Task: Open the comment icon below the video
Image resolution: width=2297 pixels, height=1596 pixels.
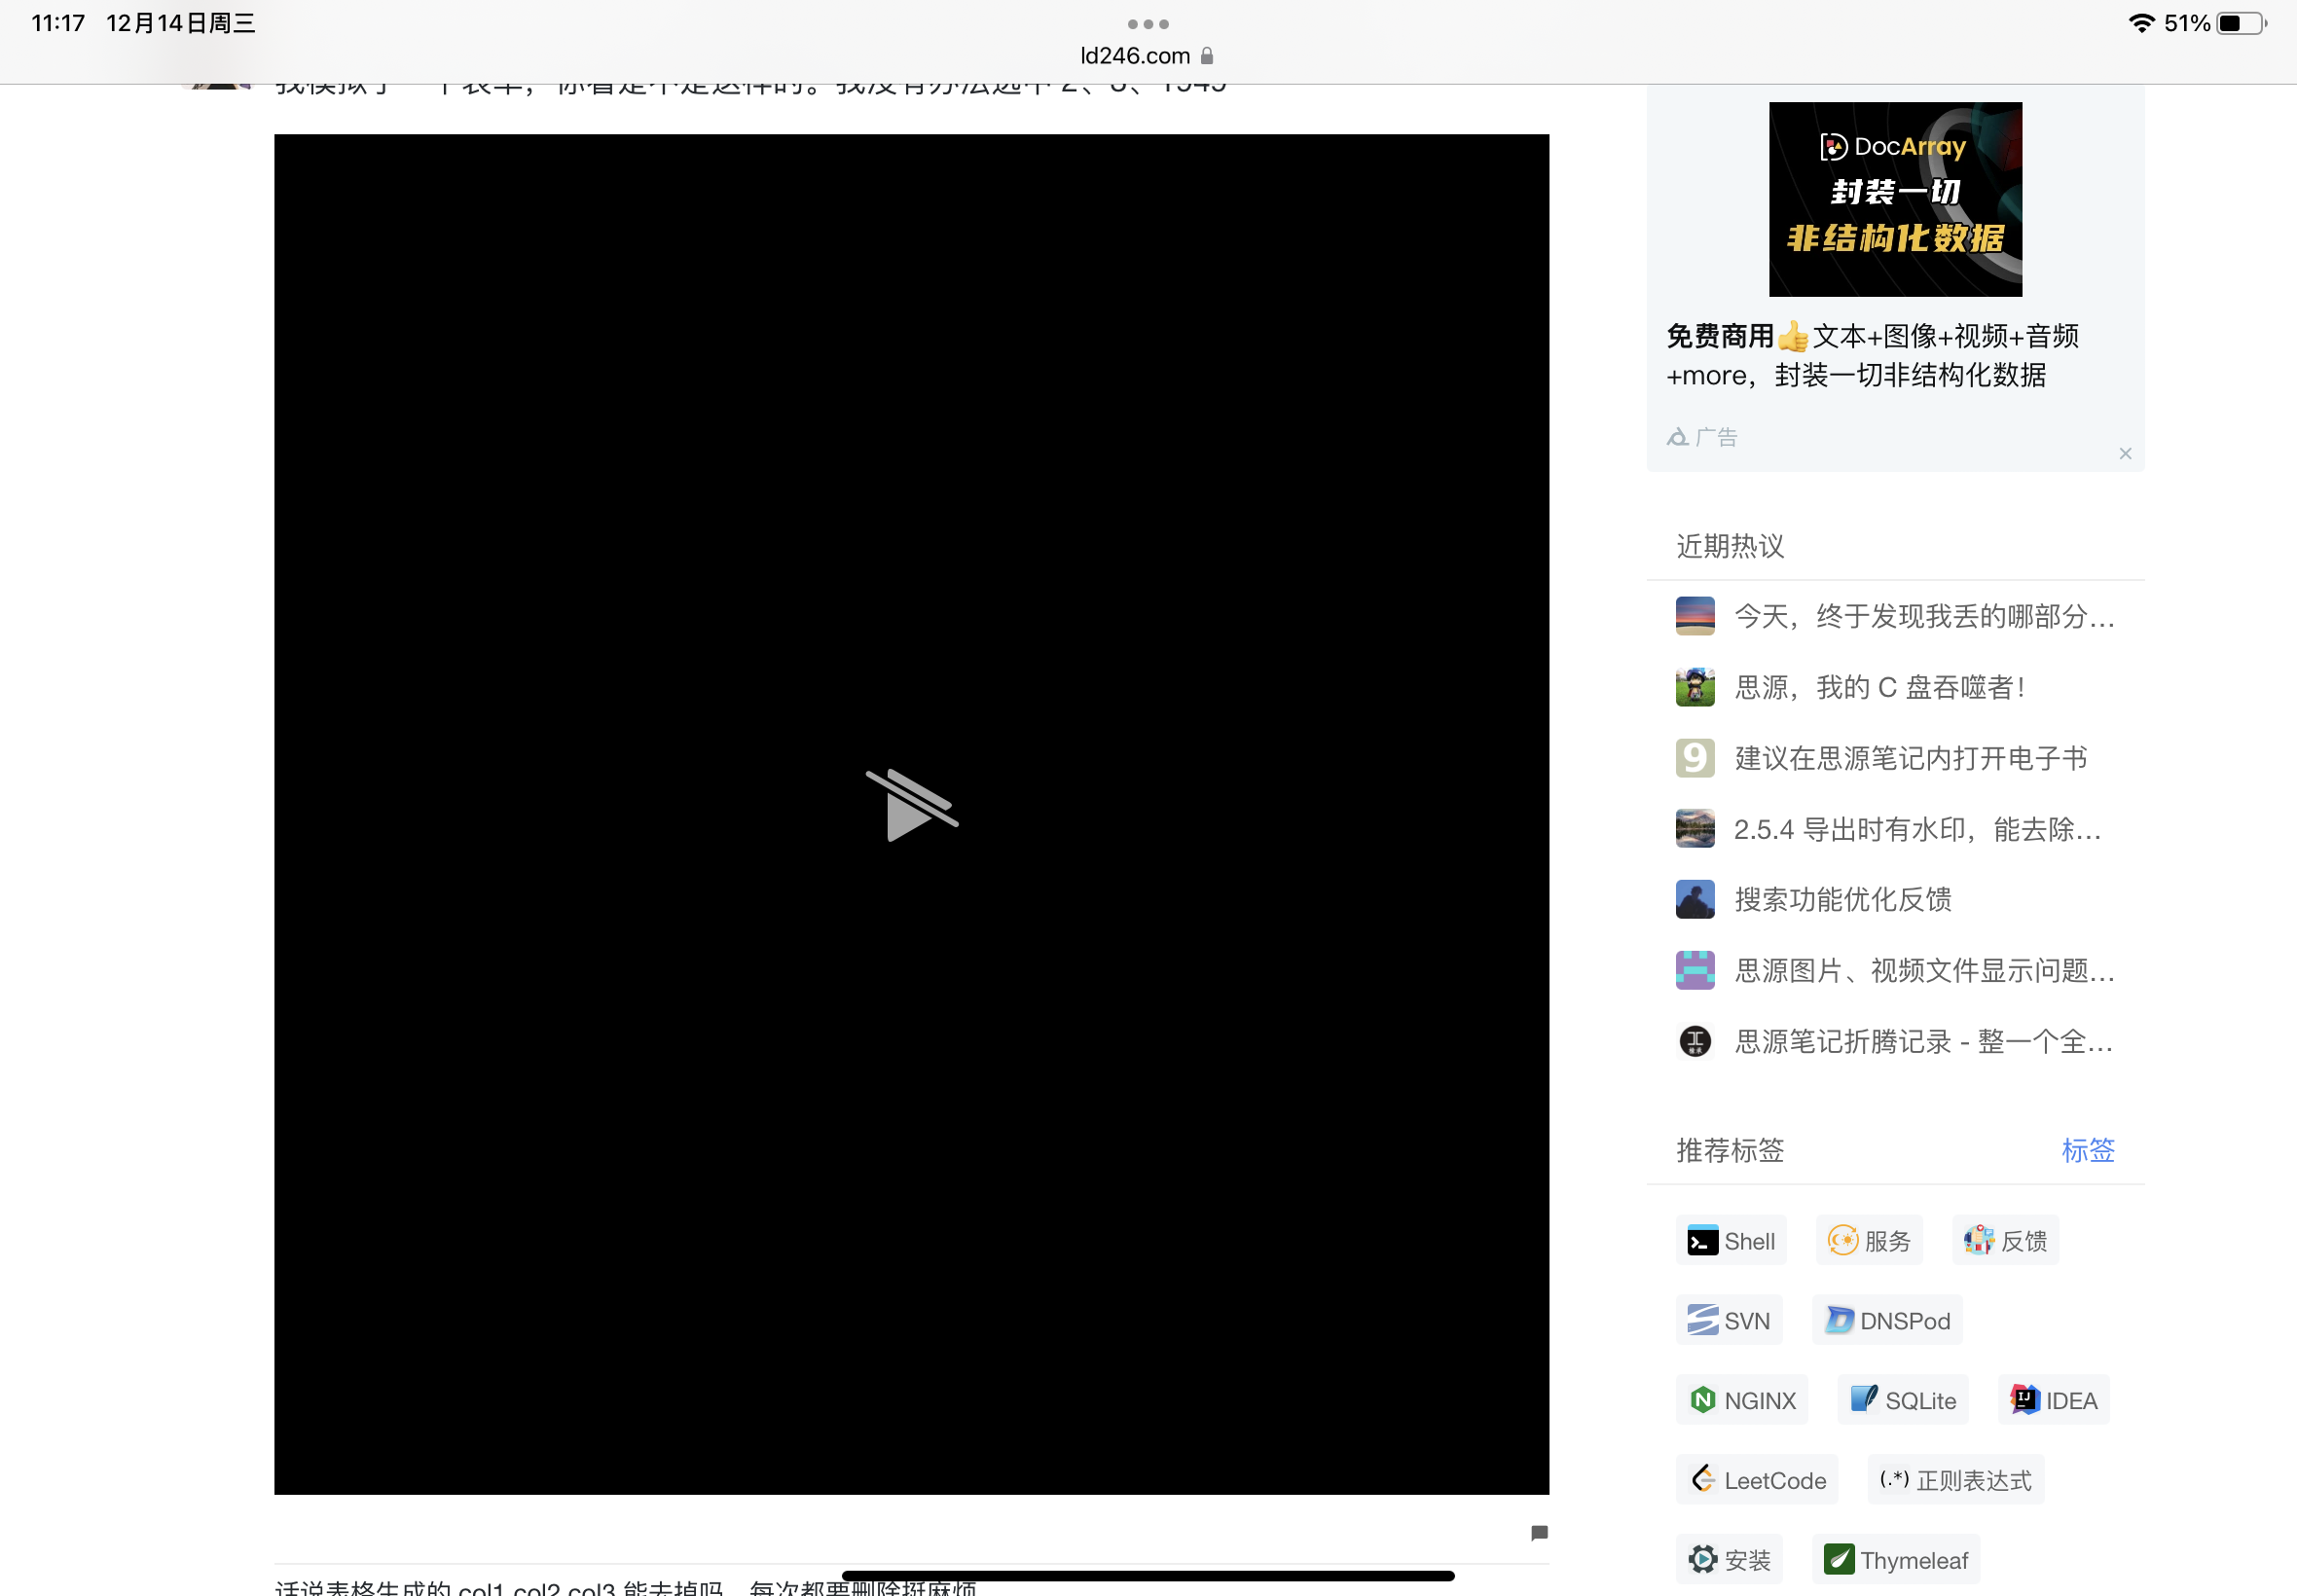Action: [1538, 1532]
